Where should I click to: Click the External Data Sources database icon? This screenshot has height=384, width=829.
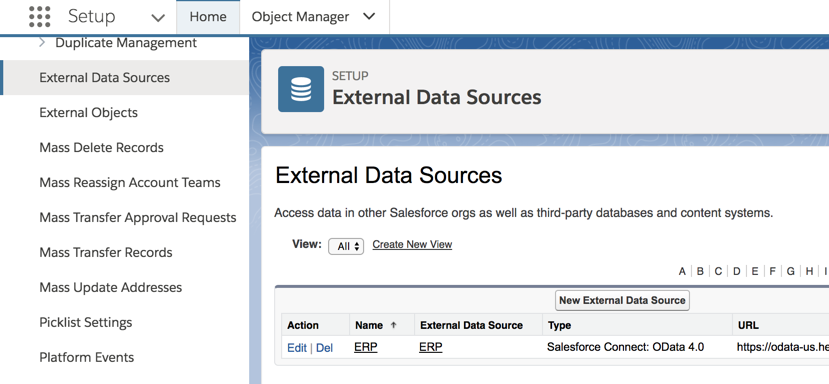click(x=301, y=89)
